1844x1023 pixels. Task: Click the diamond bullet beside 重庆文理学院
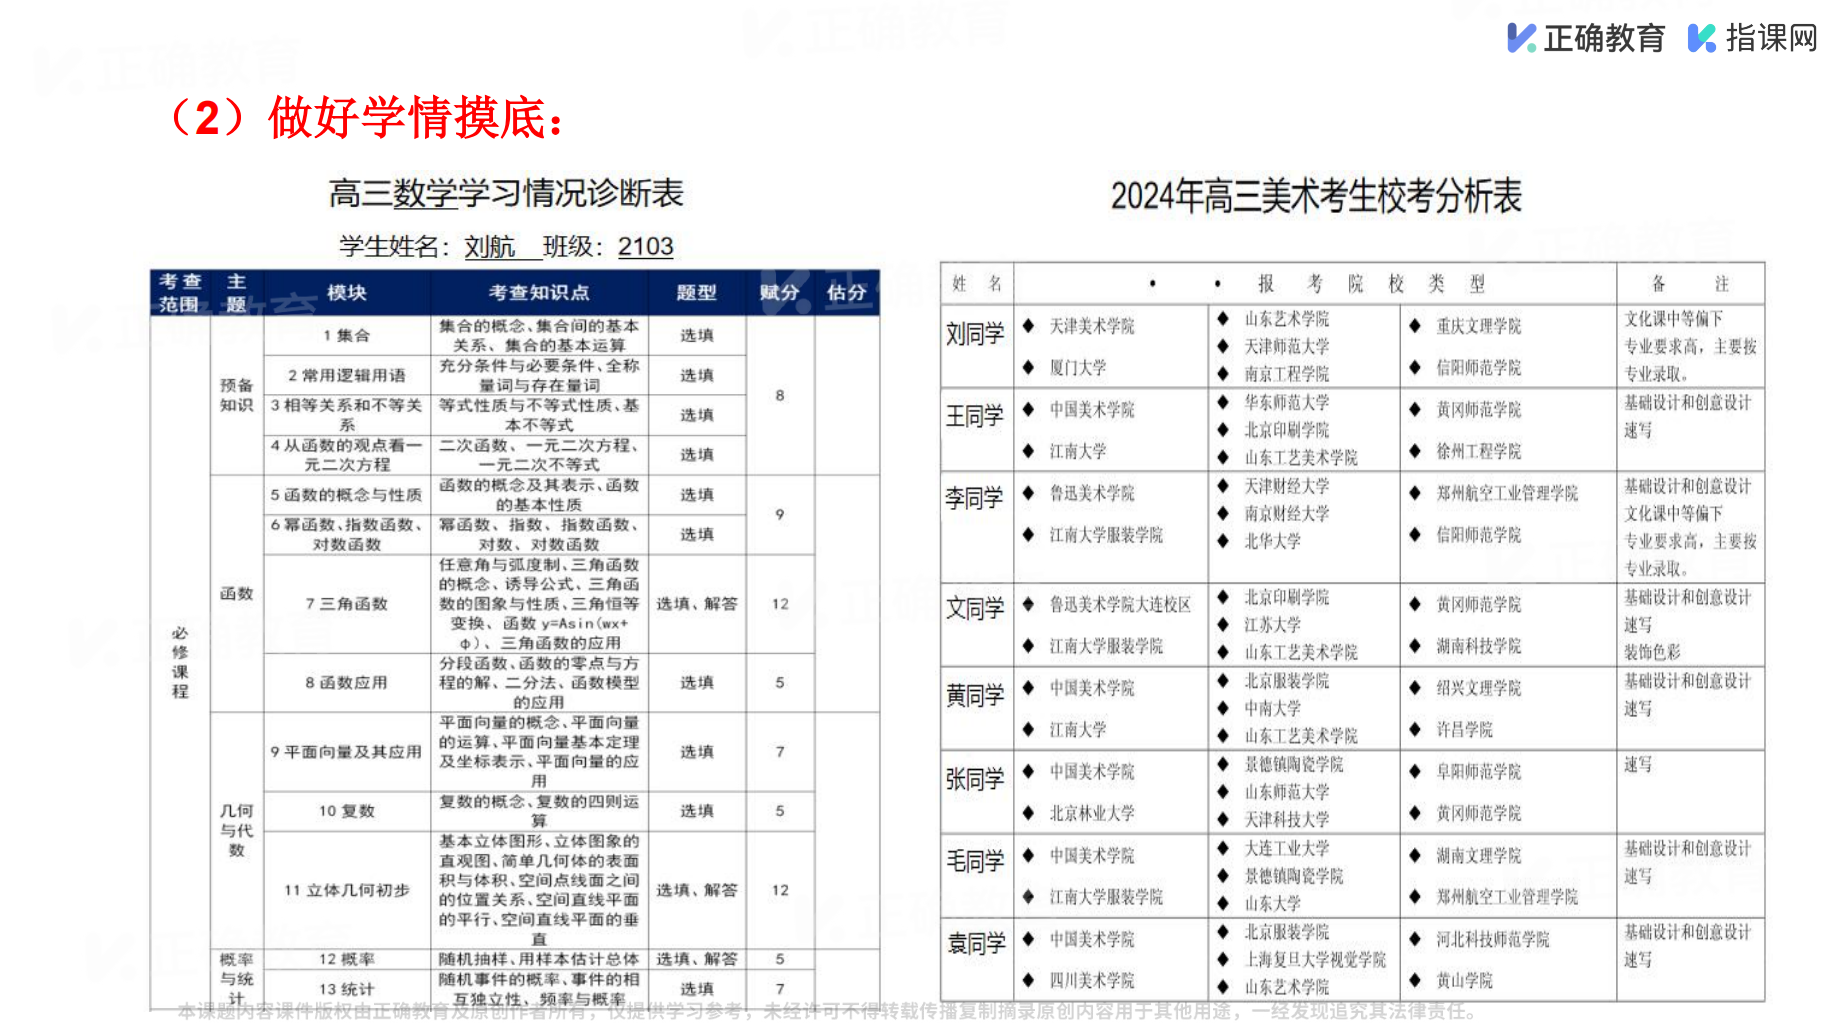pos(1415,326)
